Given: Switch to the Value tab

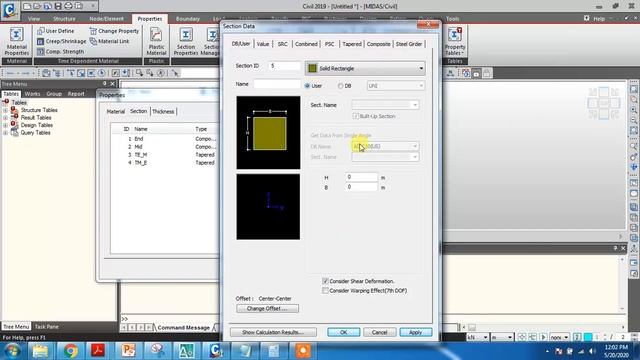Looking at the screenshot, I should (x=263, y=44).
